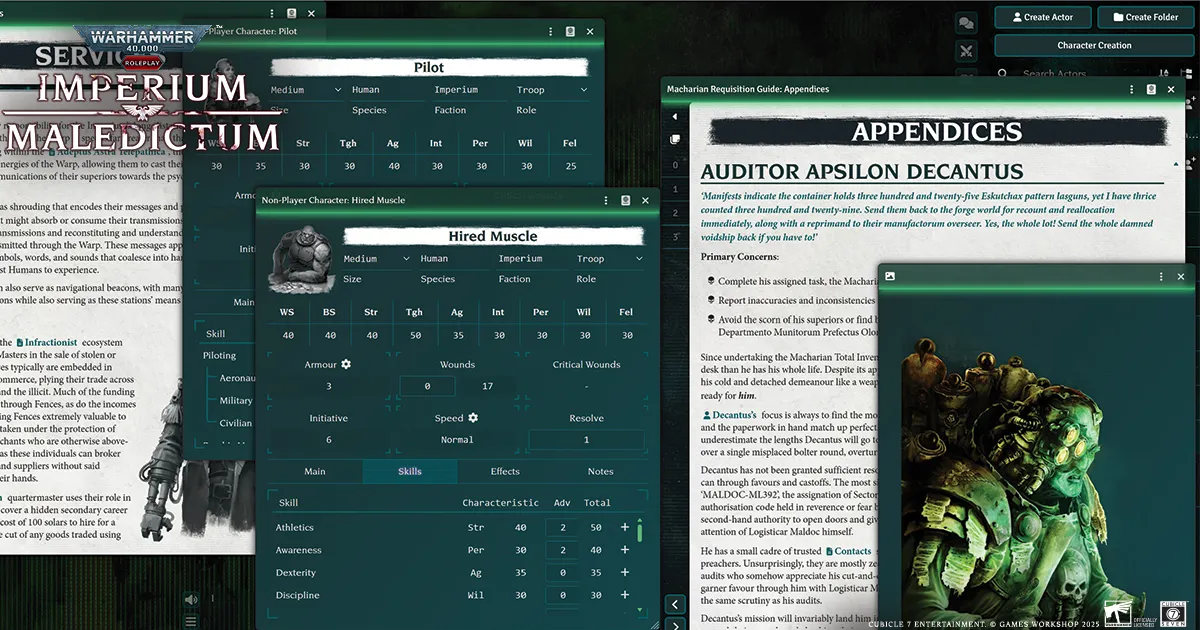
Task: Open the Hired Muscle window kebab menu
Action: click(x=606, y=200)
